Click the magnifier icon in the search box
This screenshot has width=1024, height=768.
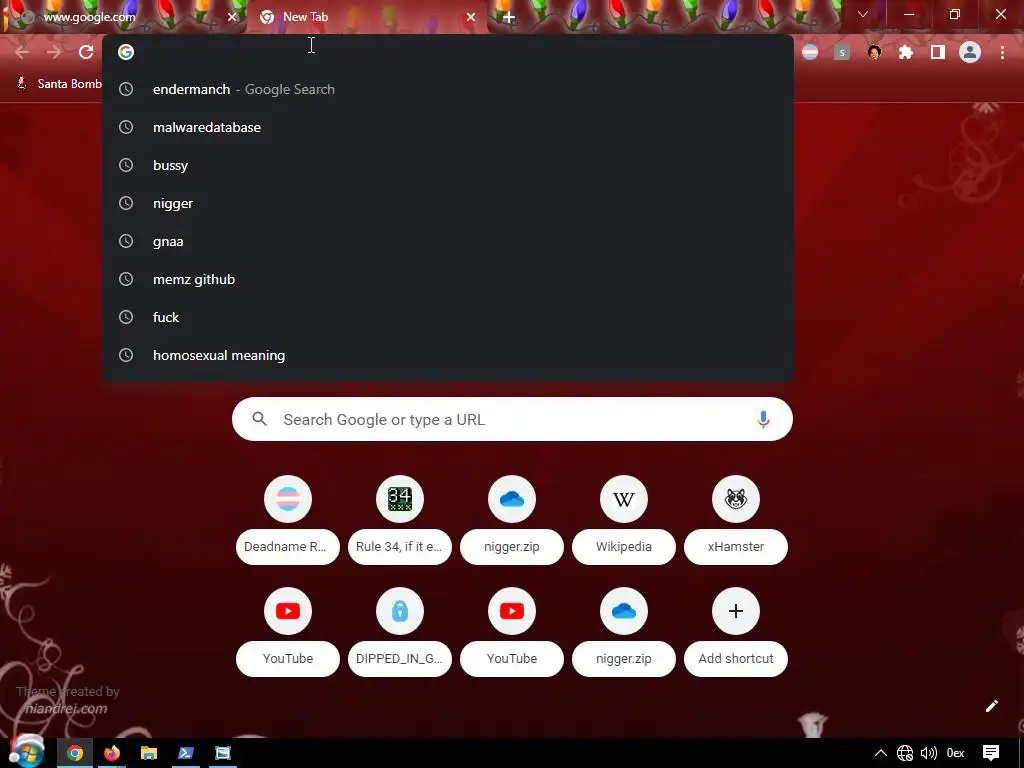coord(259,419)
